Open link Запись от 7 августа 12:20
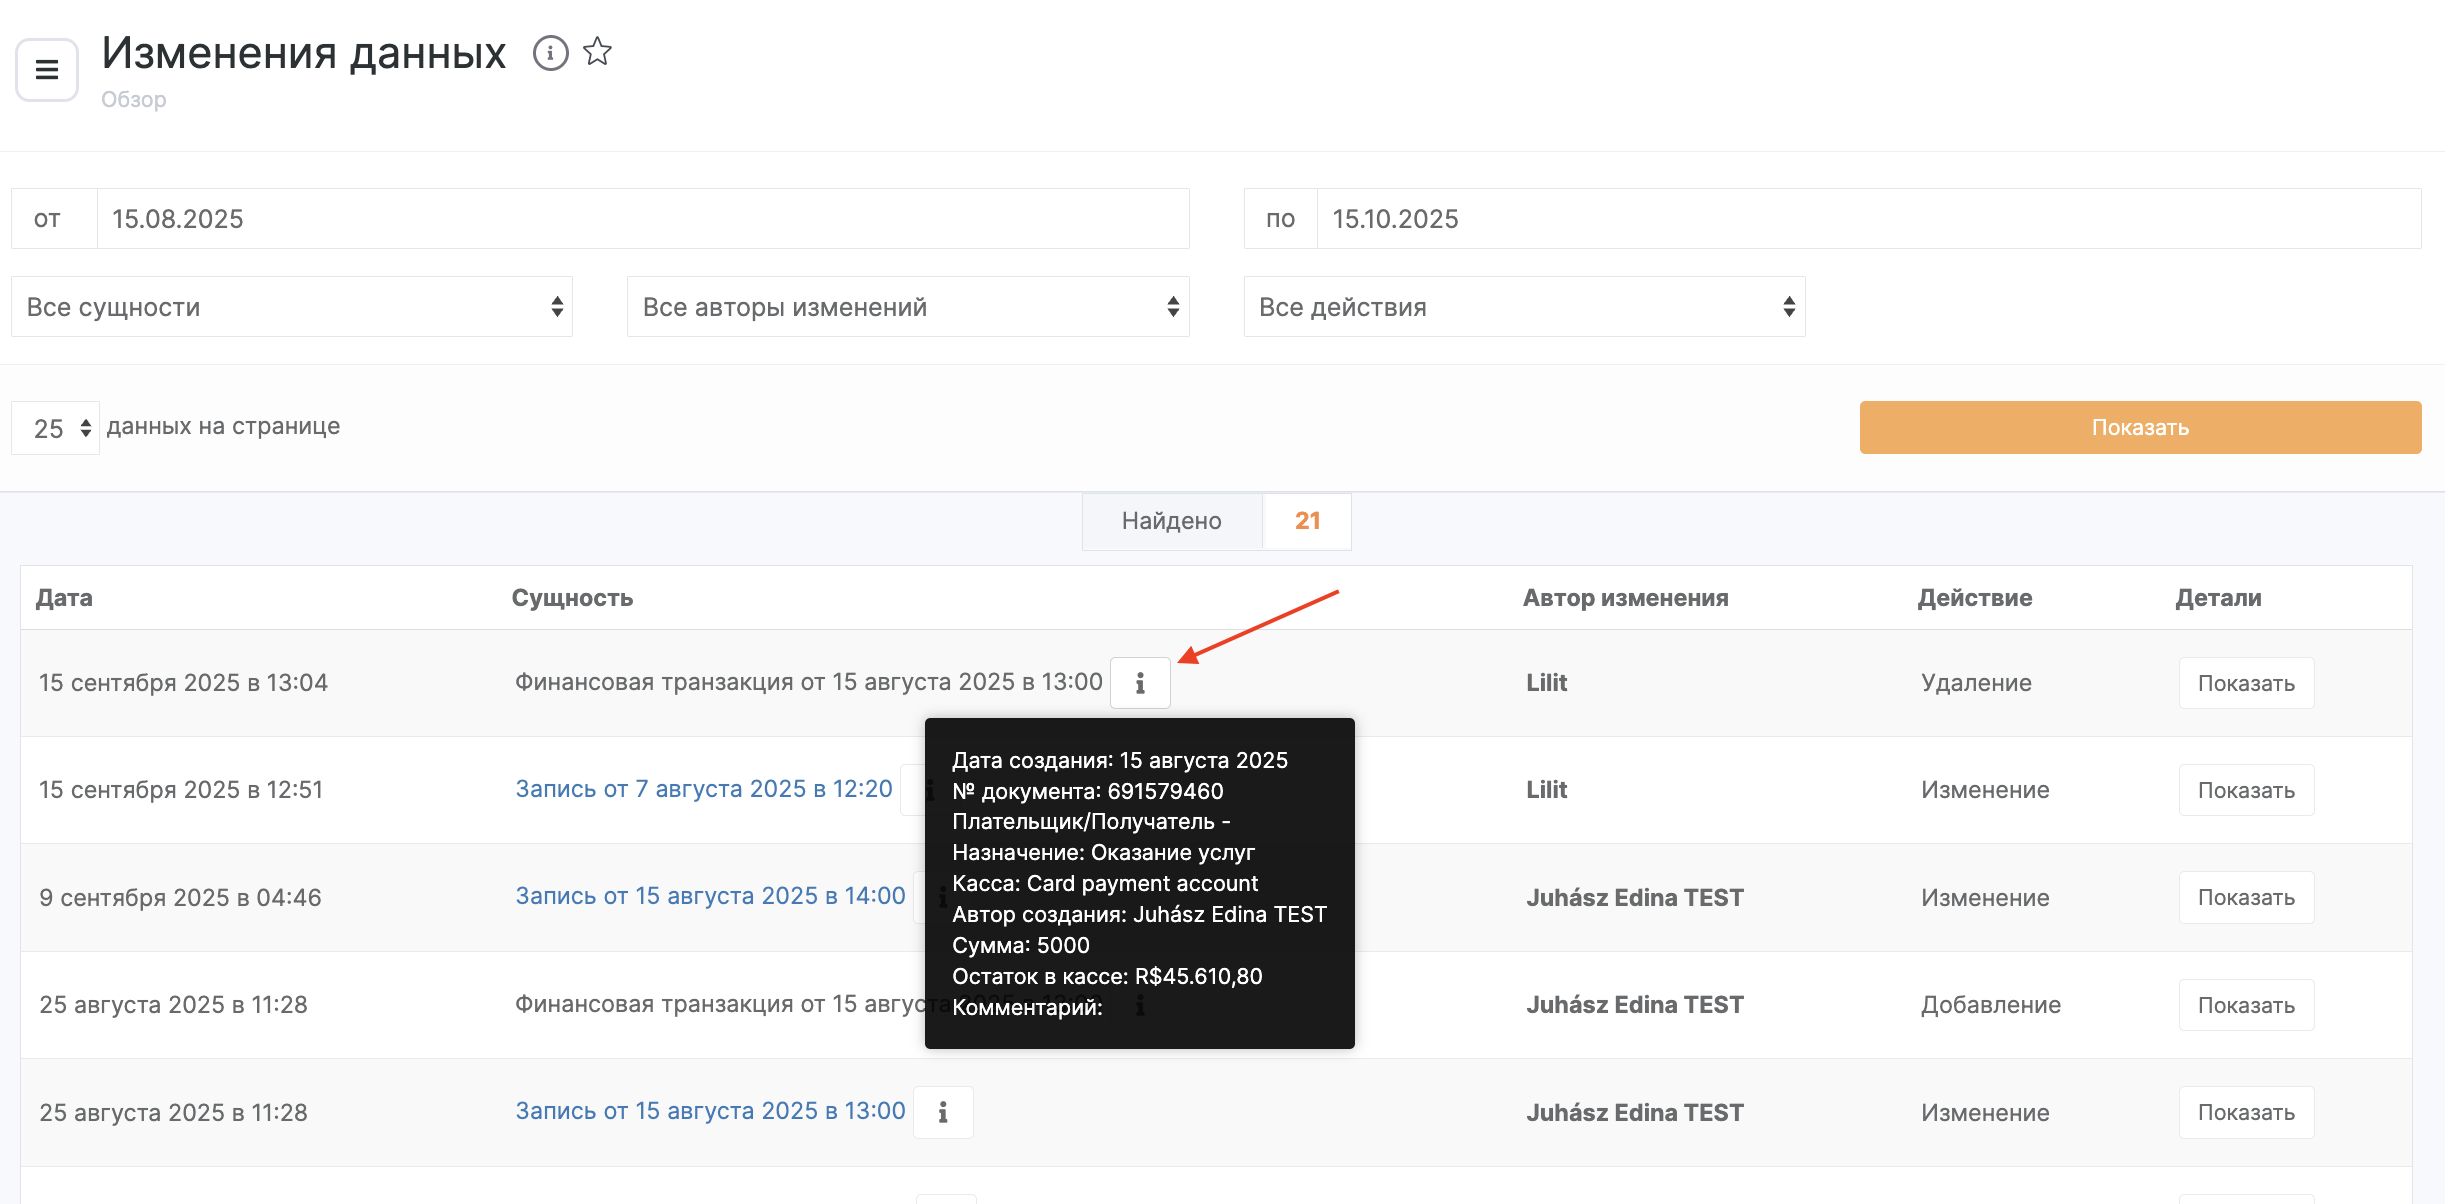The image size is (2445, 1204). 703,789
